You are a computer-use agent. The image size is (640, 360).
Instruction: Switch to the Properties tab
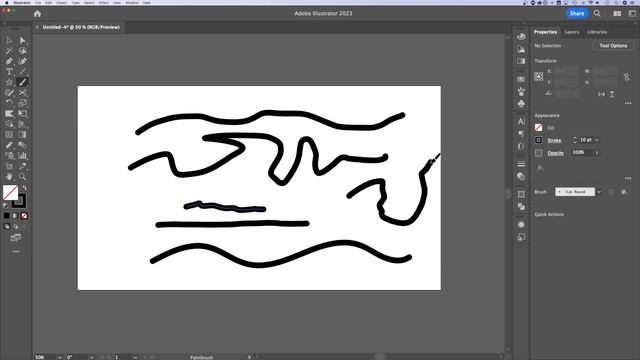point(545,32)
